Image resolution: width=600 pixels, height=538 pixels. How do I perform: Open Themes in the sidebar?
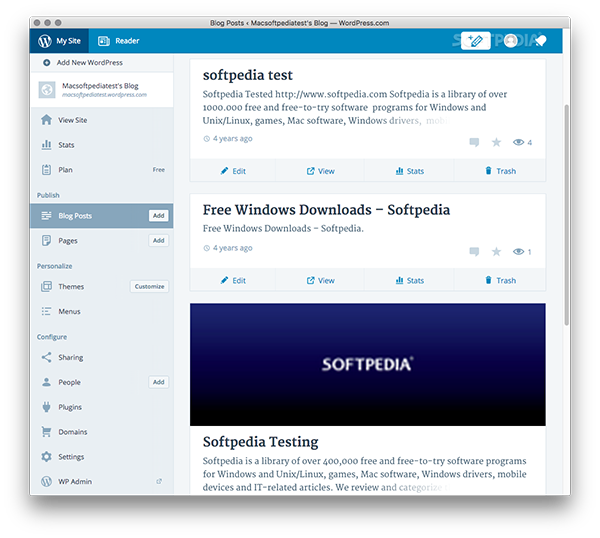(x=102, y=286)
